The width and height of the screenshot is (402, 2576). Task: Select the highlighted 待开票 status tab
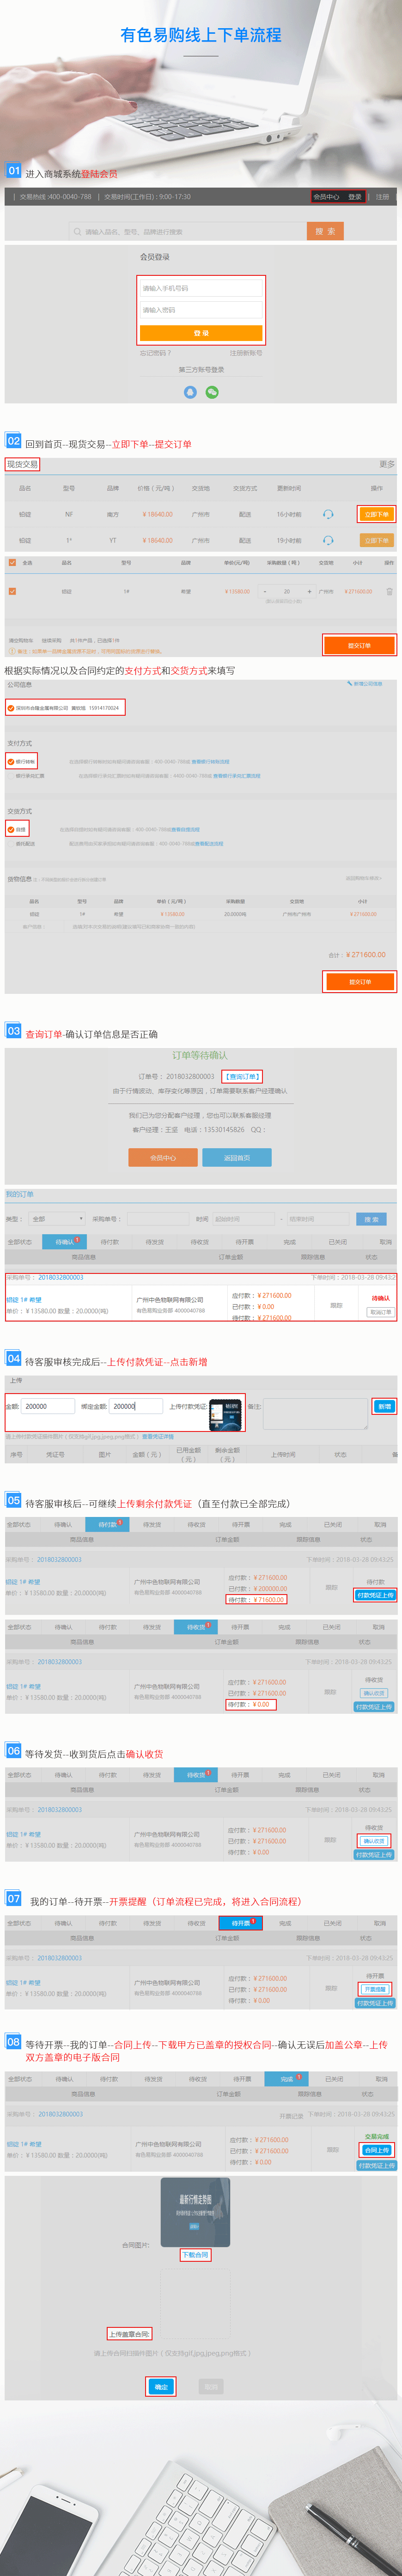click(241, 1922)
